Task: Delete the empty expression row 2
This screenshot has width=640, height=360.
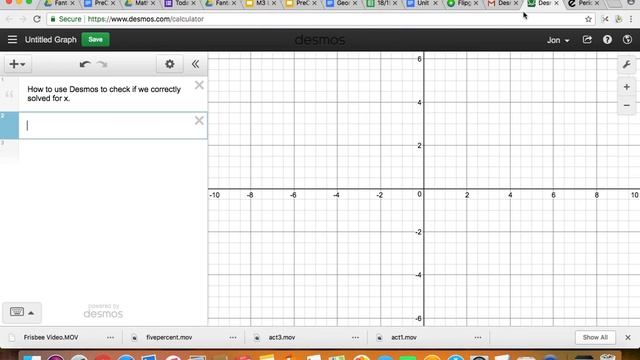Action: (199, 120)
